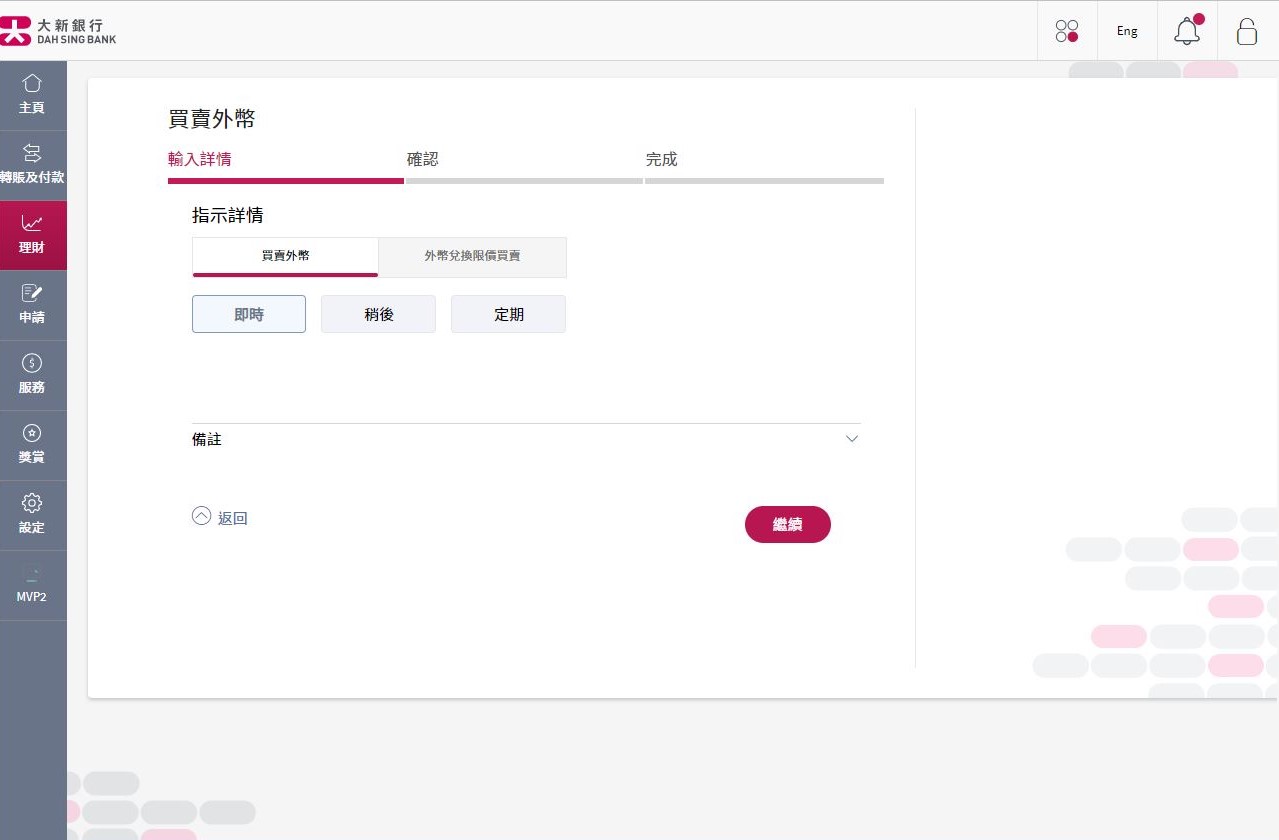Switch language to Eng
The height and width of the screenshot is (840, 1279).
tap(1127, 31)
